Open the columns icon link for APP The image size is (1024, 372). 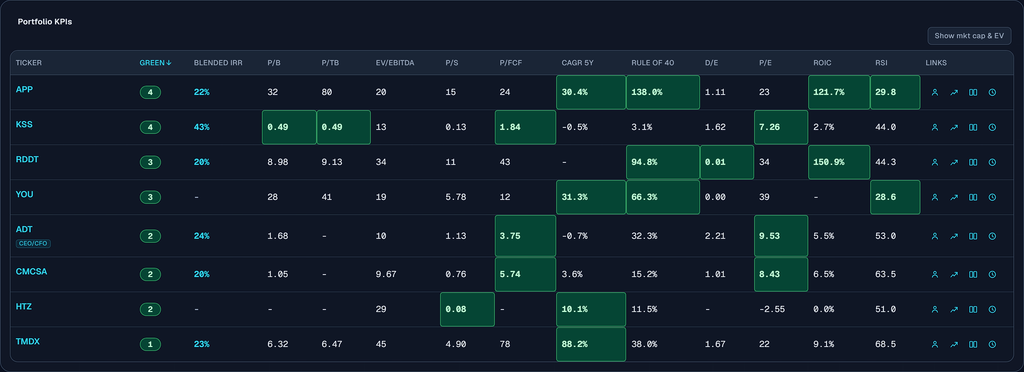(973, 93)
